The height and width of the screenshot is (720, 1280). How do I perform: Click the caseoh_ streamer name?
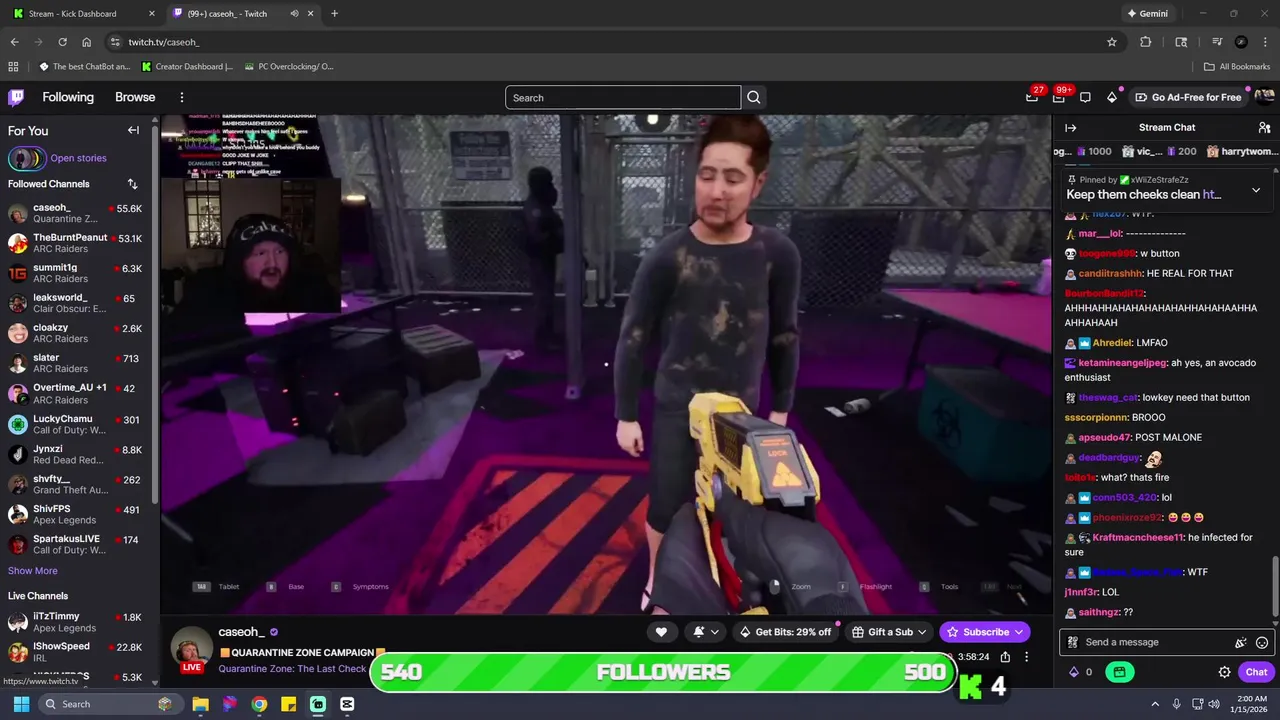tap(241, 632)
